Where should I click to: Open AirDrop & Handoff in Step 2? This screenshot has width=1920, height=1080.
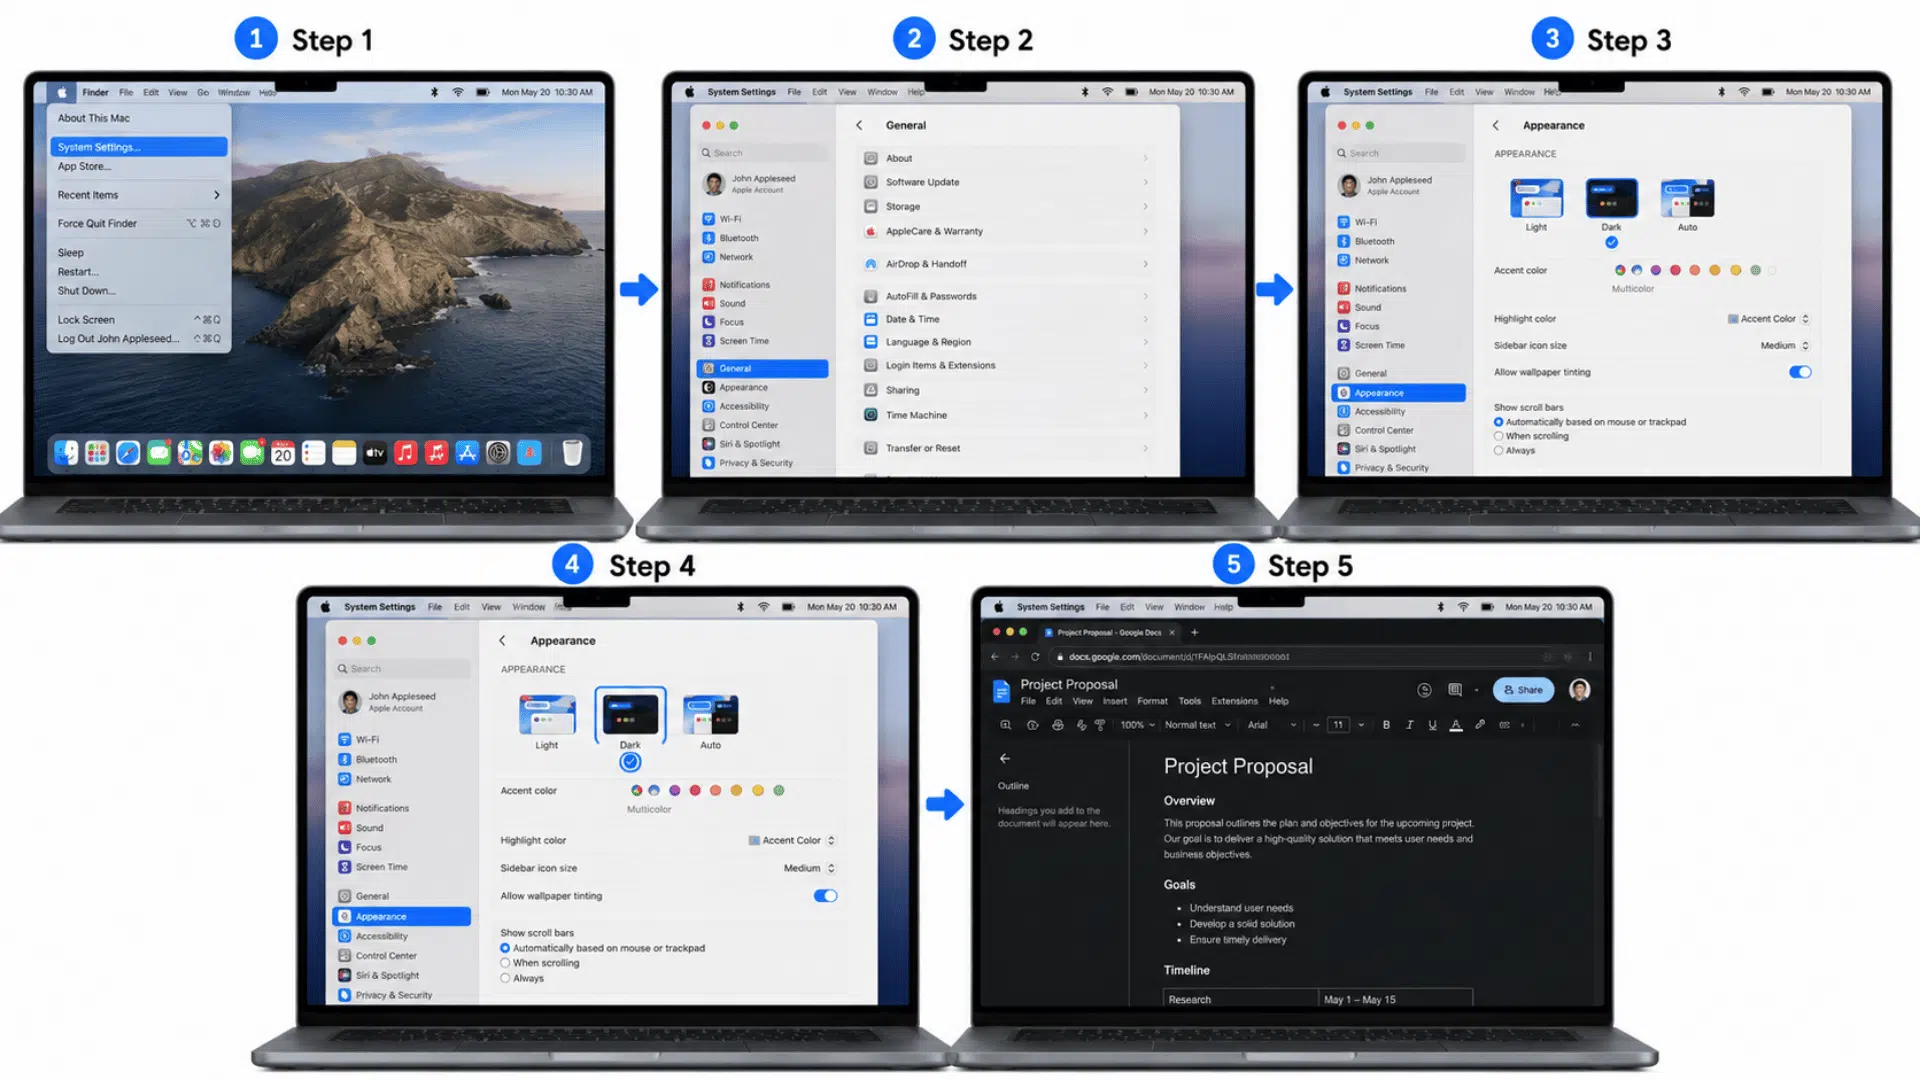(1007, 264)
